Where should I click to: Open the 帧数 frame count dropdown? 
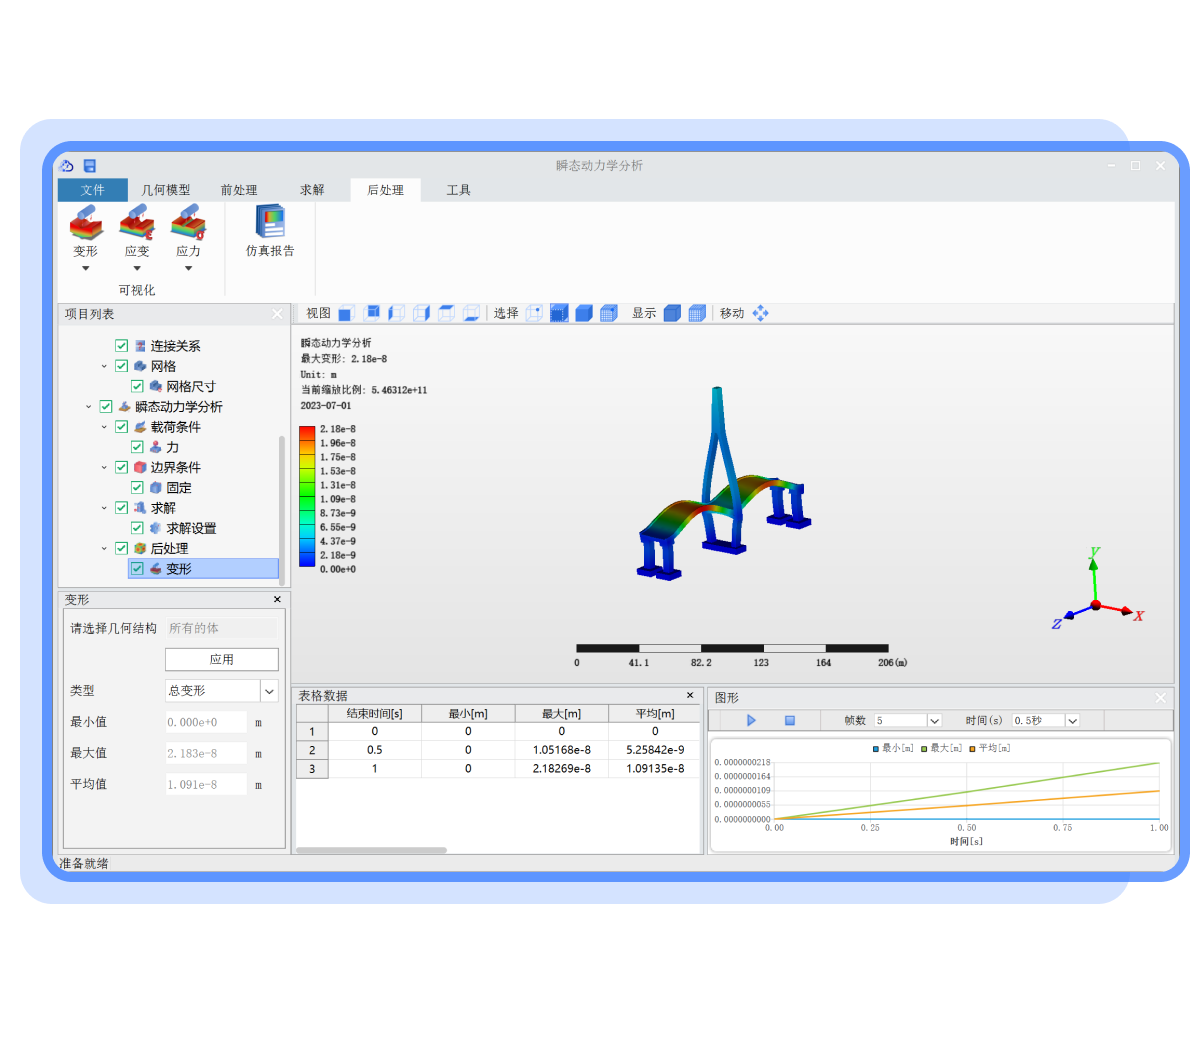pyautogui.click(x=935, y=721)
